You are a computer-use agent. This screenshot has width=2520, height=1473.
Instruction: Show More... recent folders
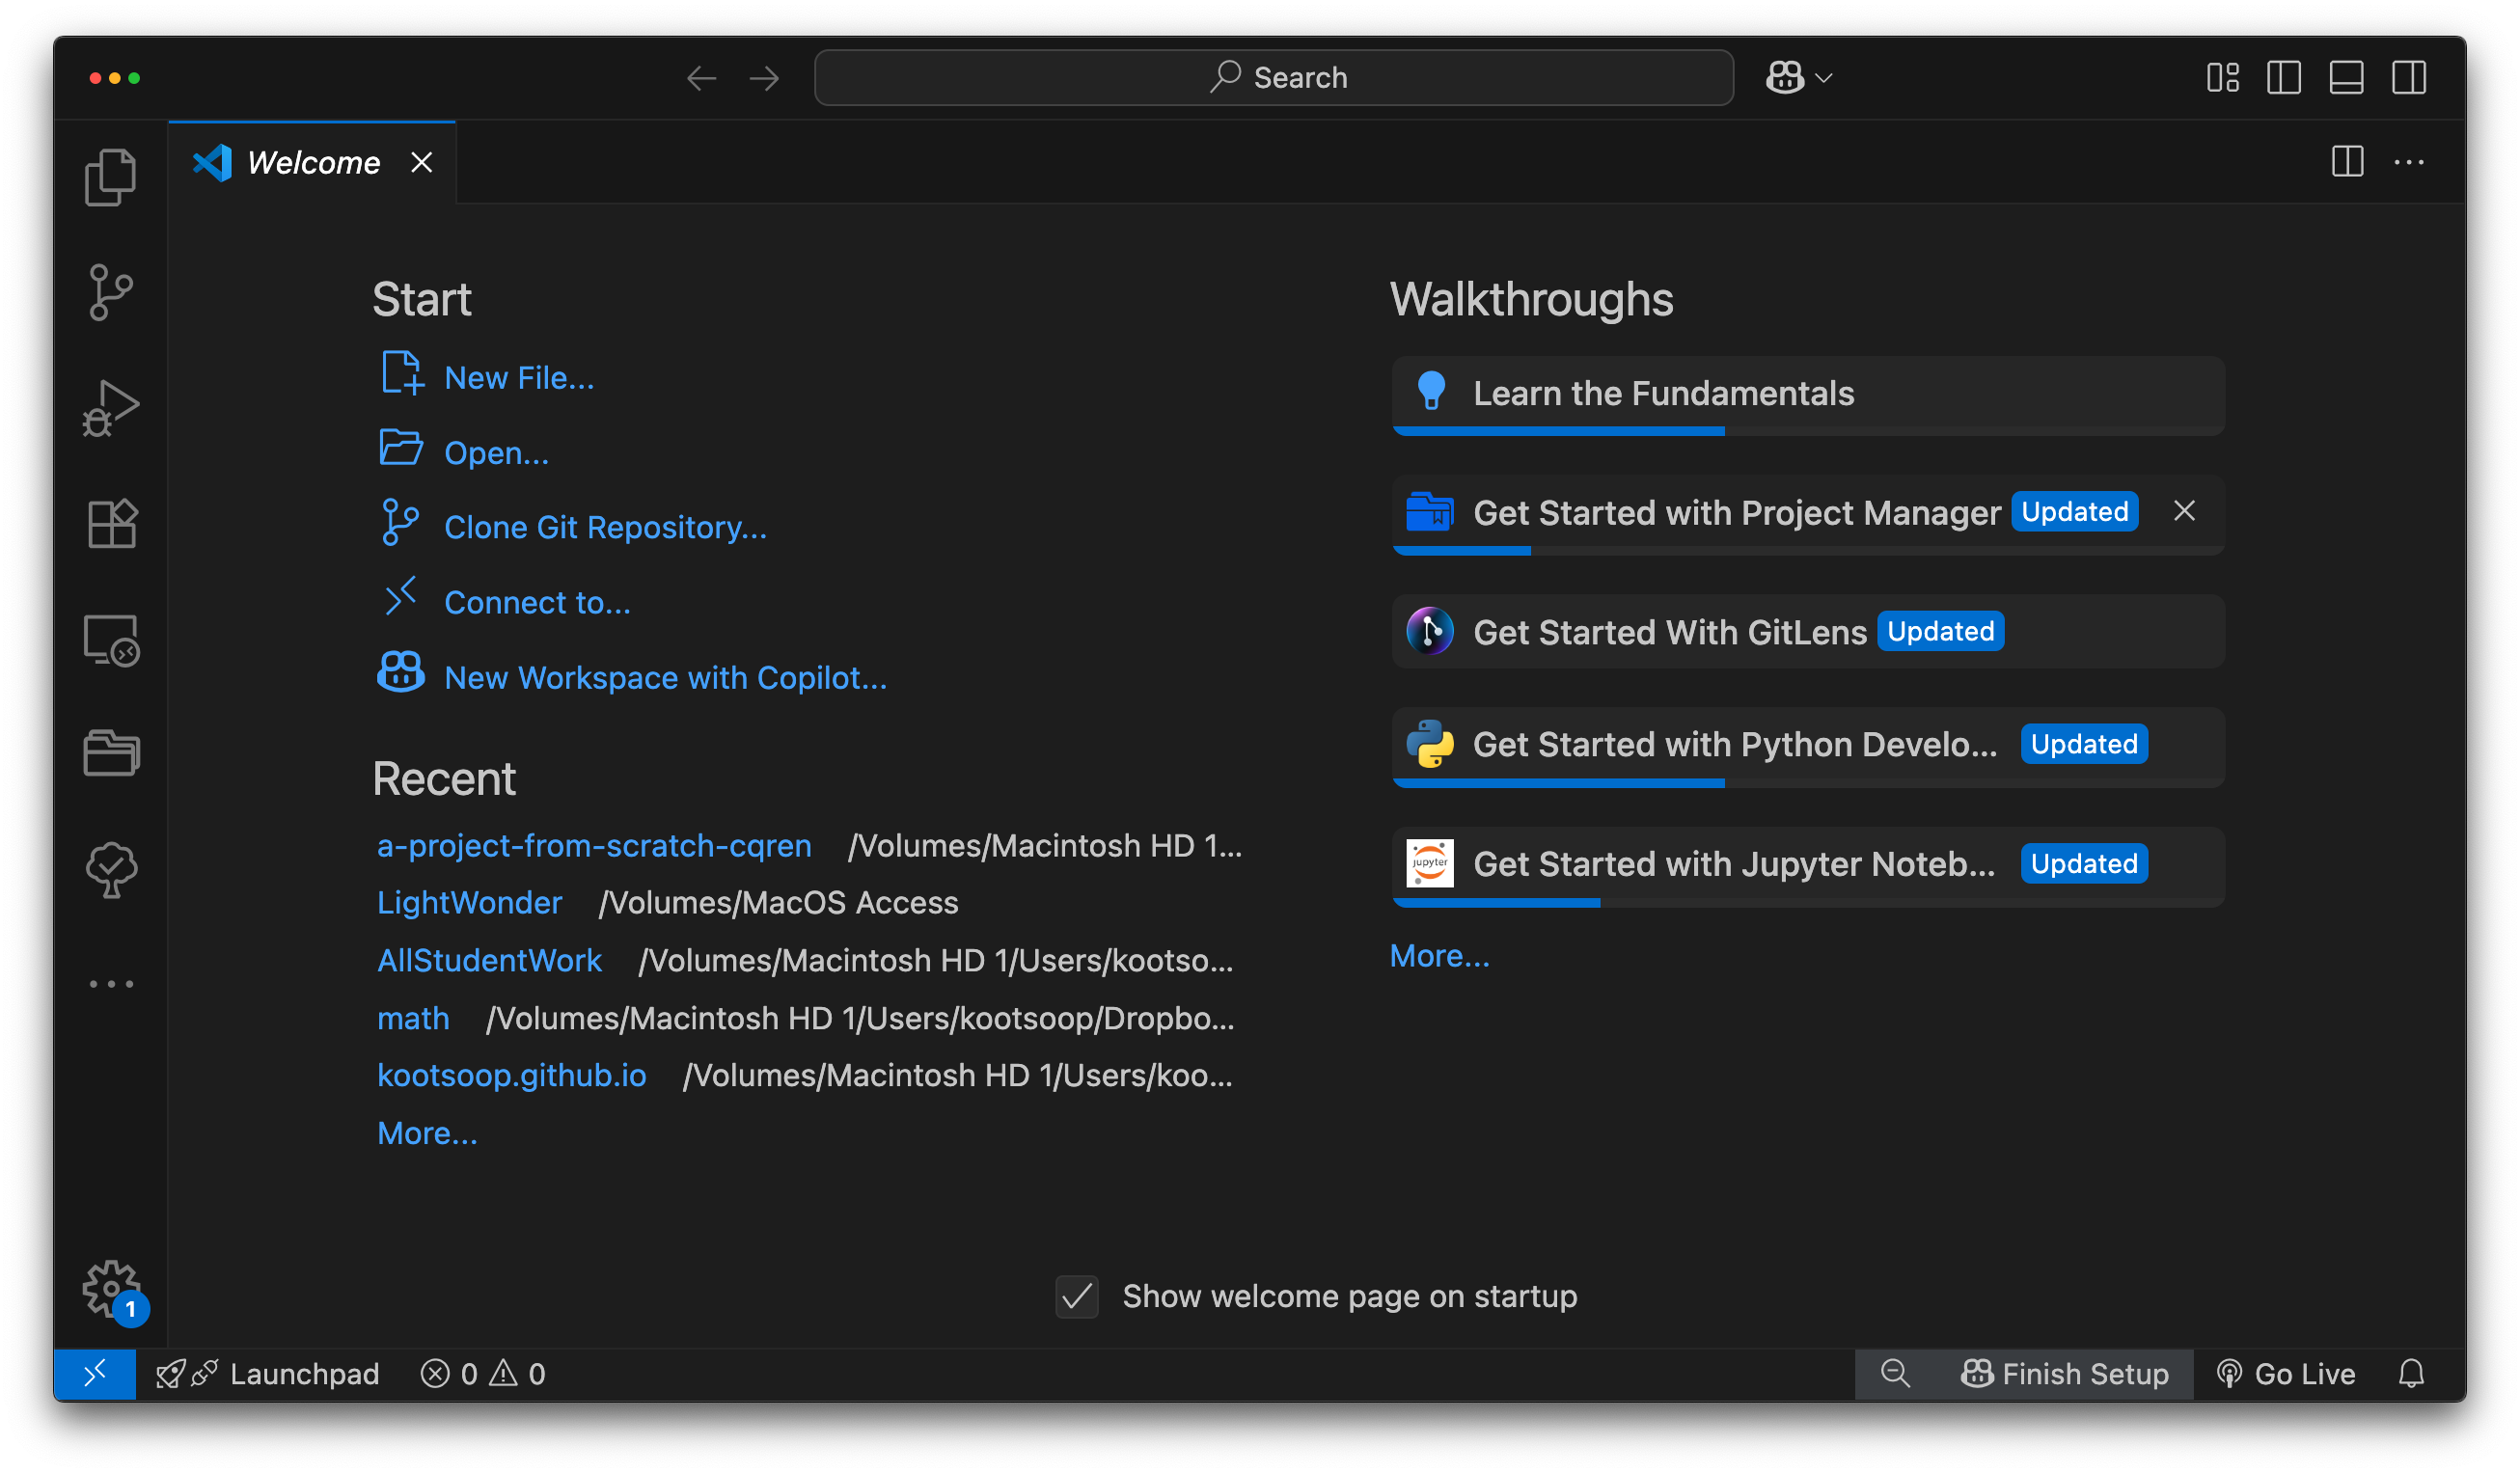[427, 1134]
